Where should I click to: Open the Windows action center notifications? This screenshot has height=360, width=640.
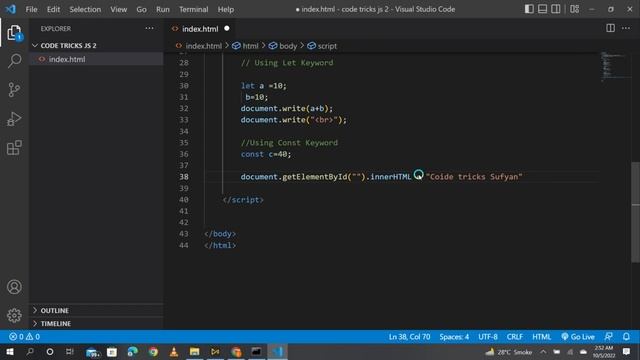pos(627,351)
